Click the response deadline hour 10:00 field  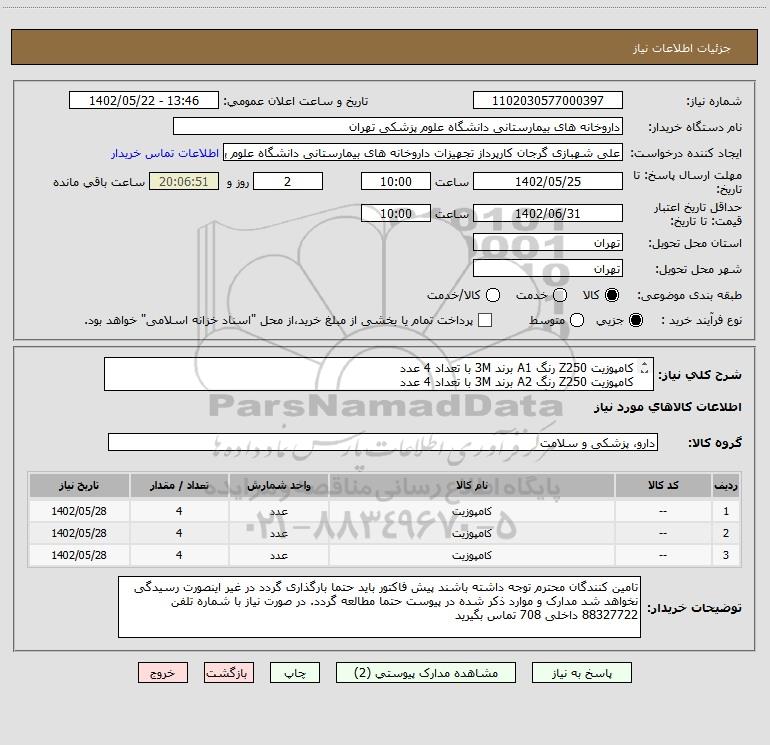(x=396, y=182)
